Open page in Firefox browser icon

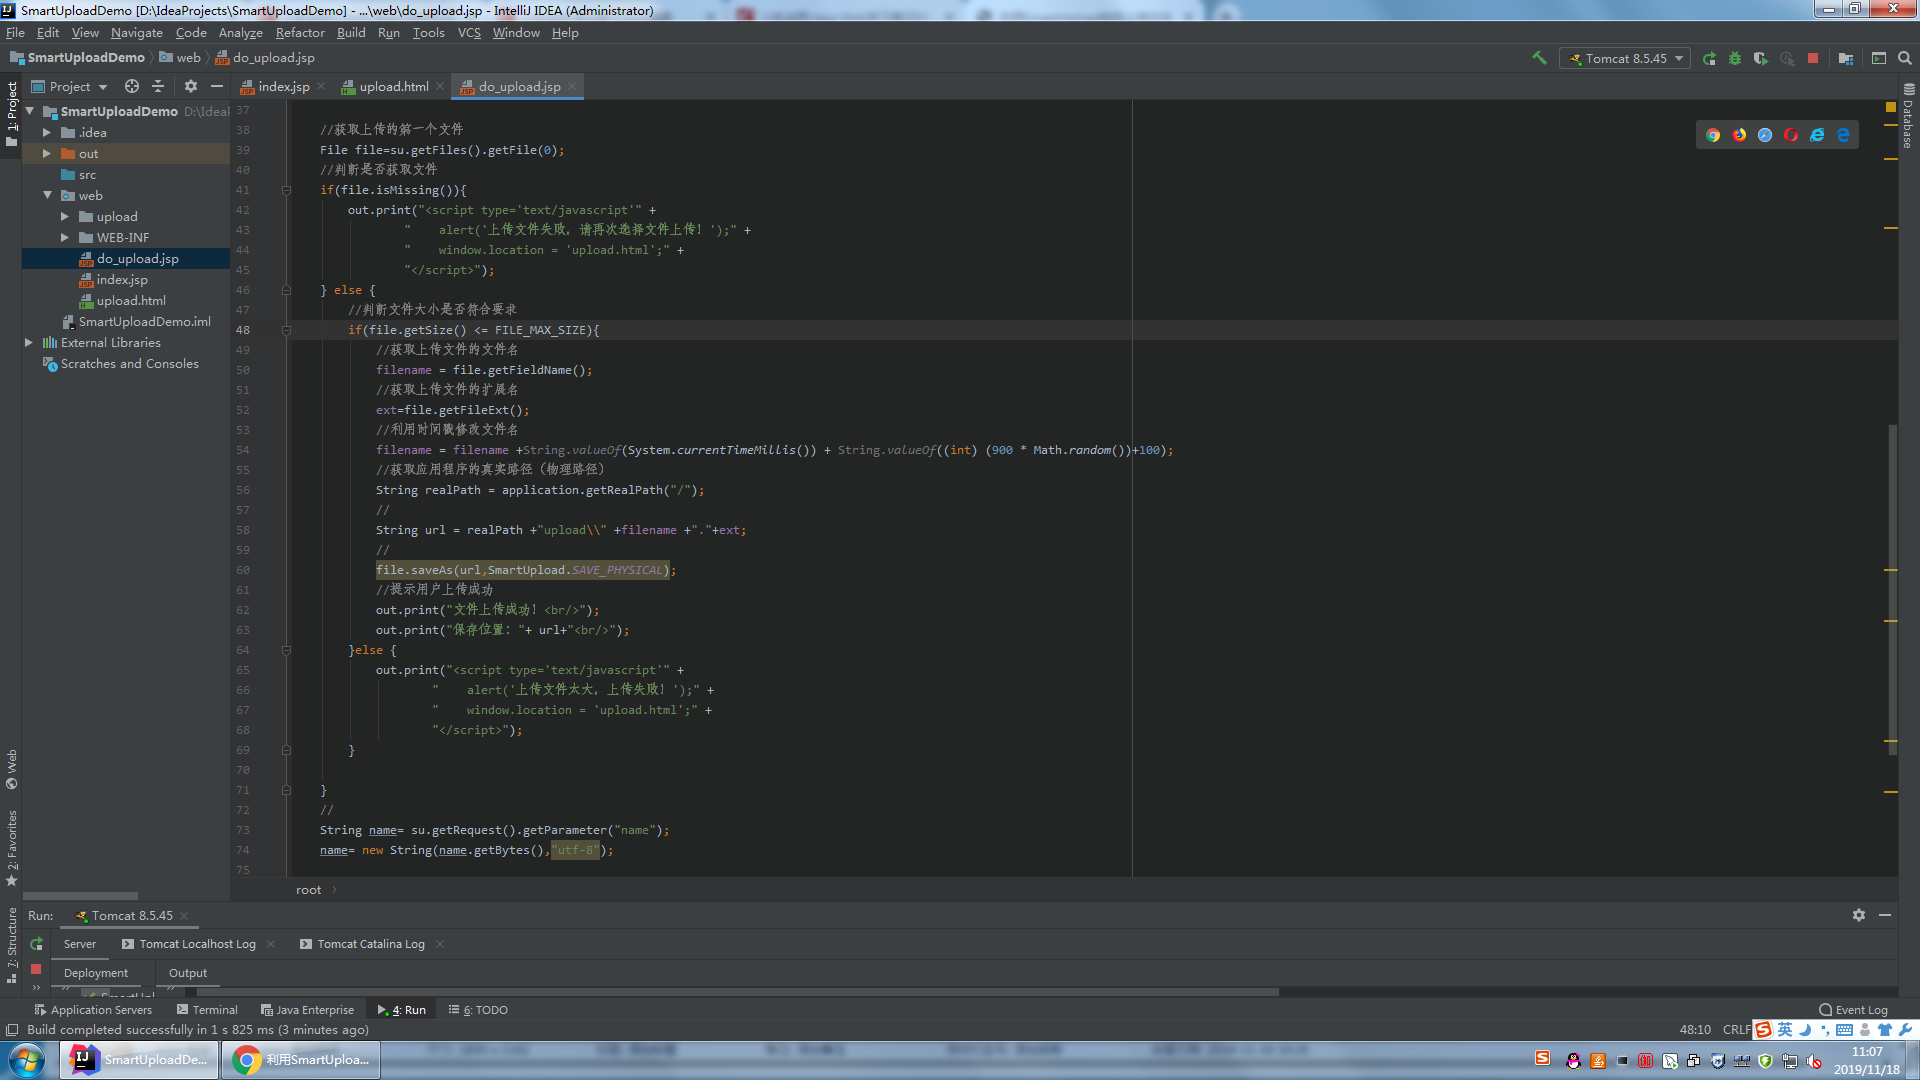1739,135
